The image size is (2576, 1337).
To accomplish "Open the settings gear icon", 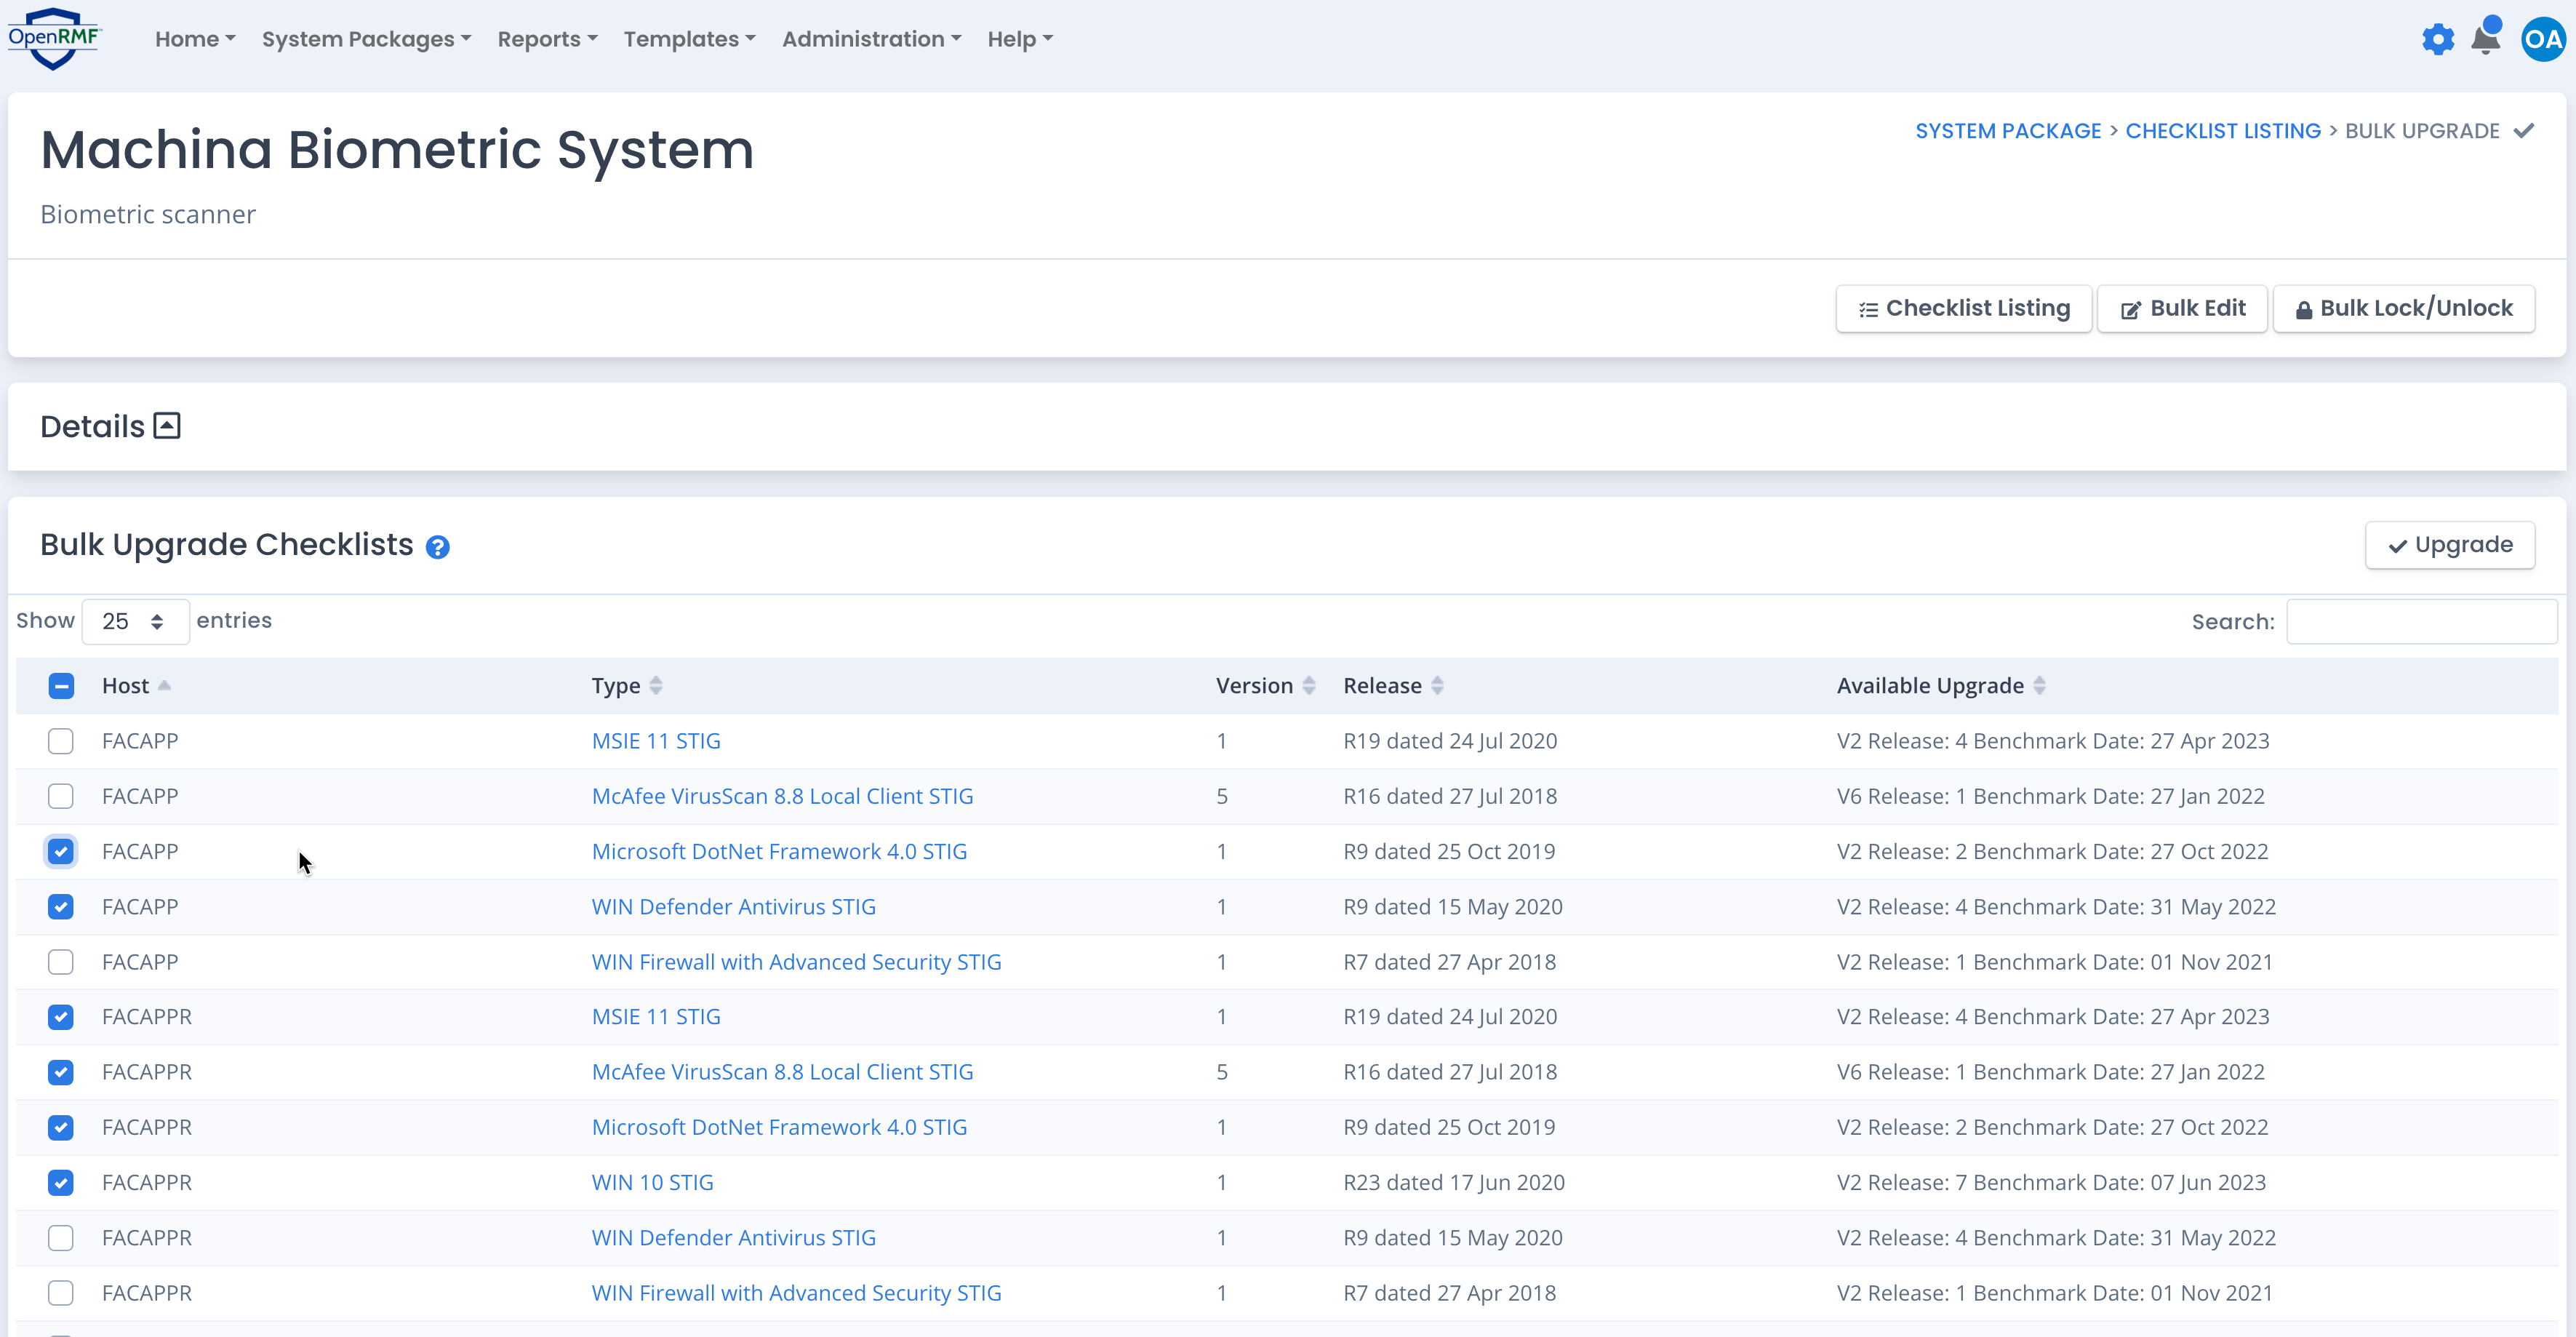I will coord(2437,40).
